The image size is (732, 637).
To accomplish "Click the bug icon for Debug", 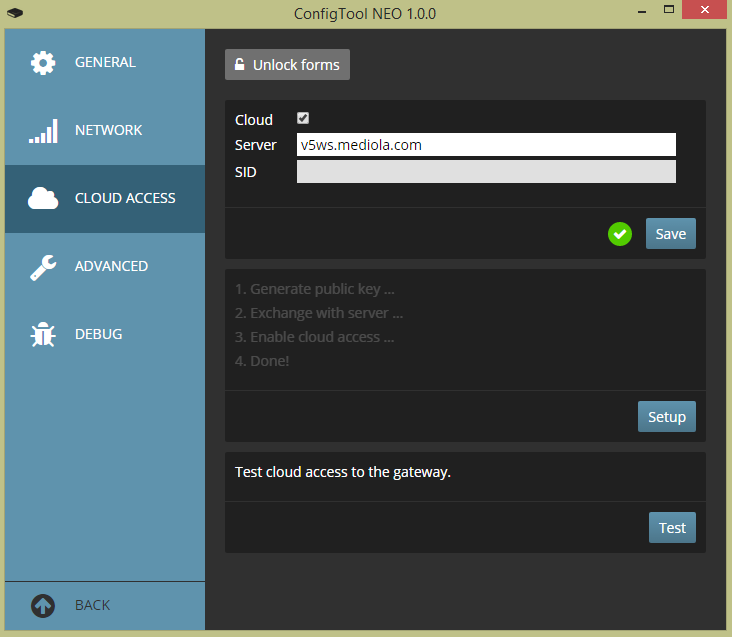I will pos(43,335).
